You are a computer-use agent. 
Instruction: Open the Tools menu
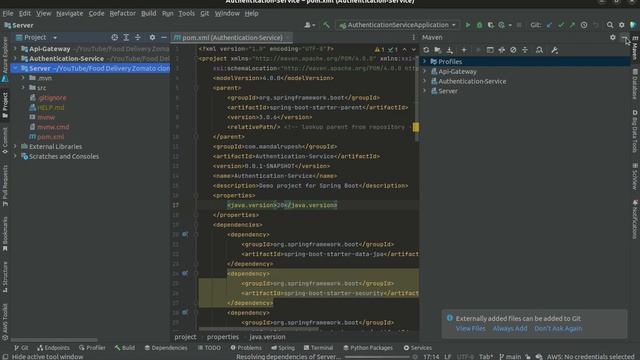pyautogui.click(x=187, y=13)
